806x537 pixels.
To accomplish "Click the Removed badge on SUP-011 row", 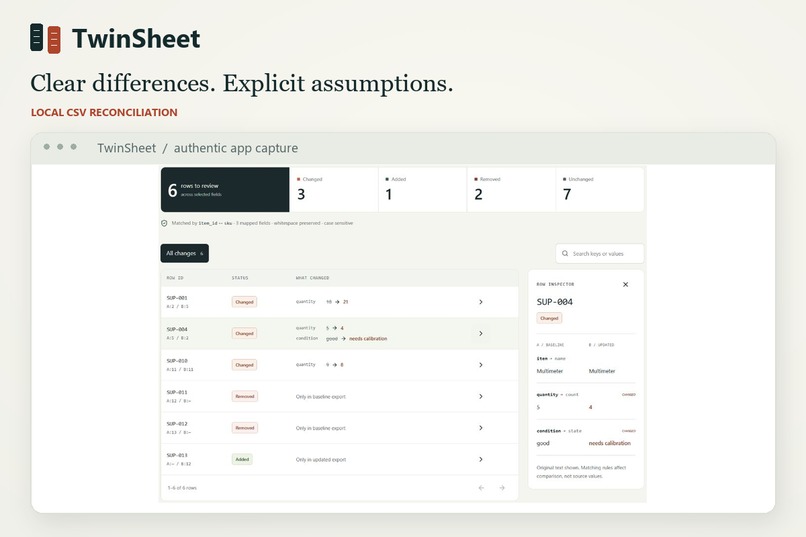I will [x=245, y=396].
